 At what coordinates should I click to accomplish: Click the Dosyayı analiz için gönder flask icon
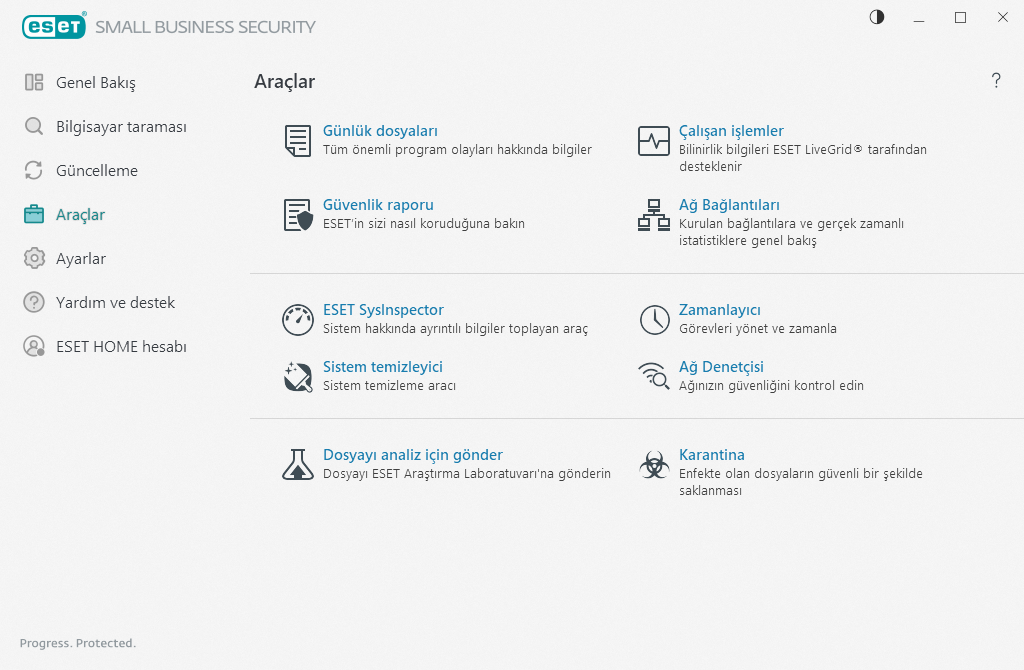(298, 464)
